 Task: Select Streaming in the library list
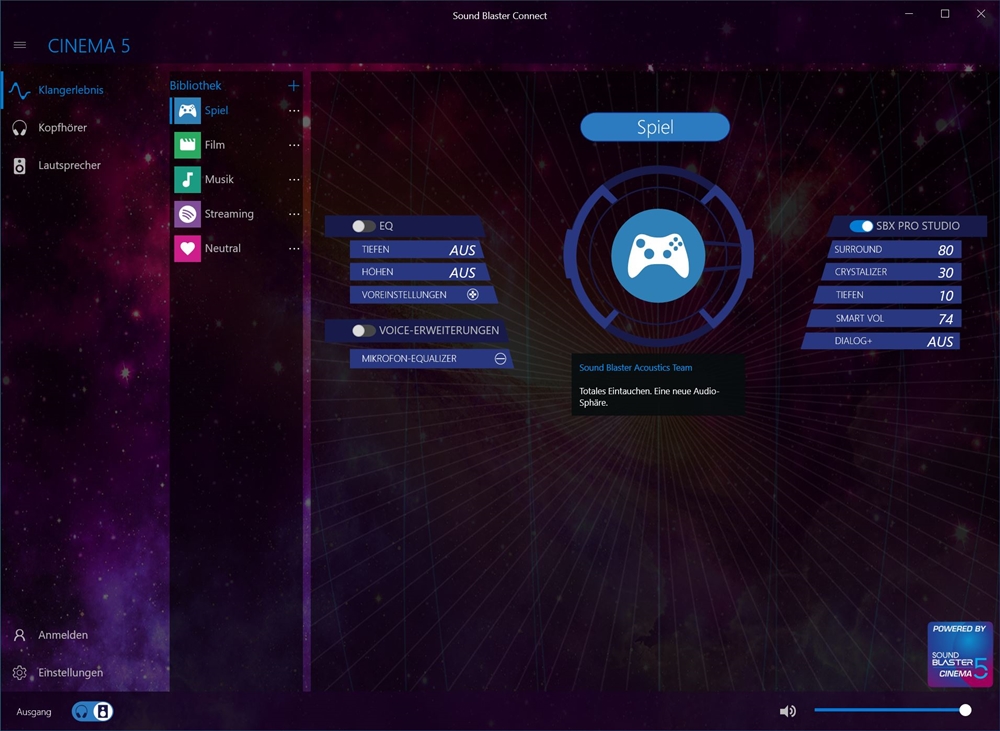229,214
